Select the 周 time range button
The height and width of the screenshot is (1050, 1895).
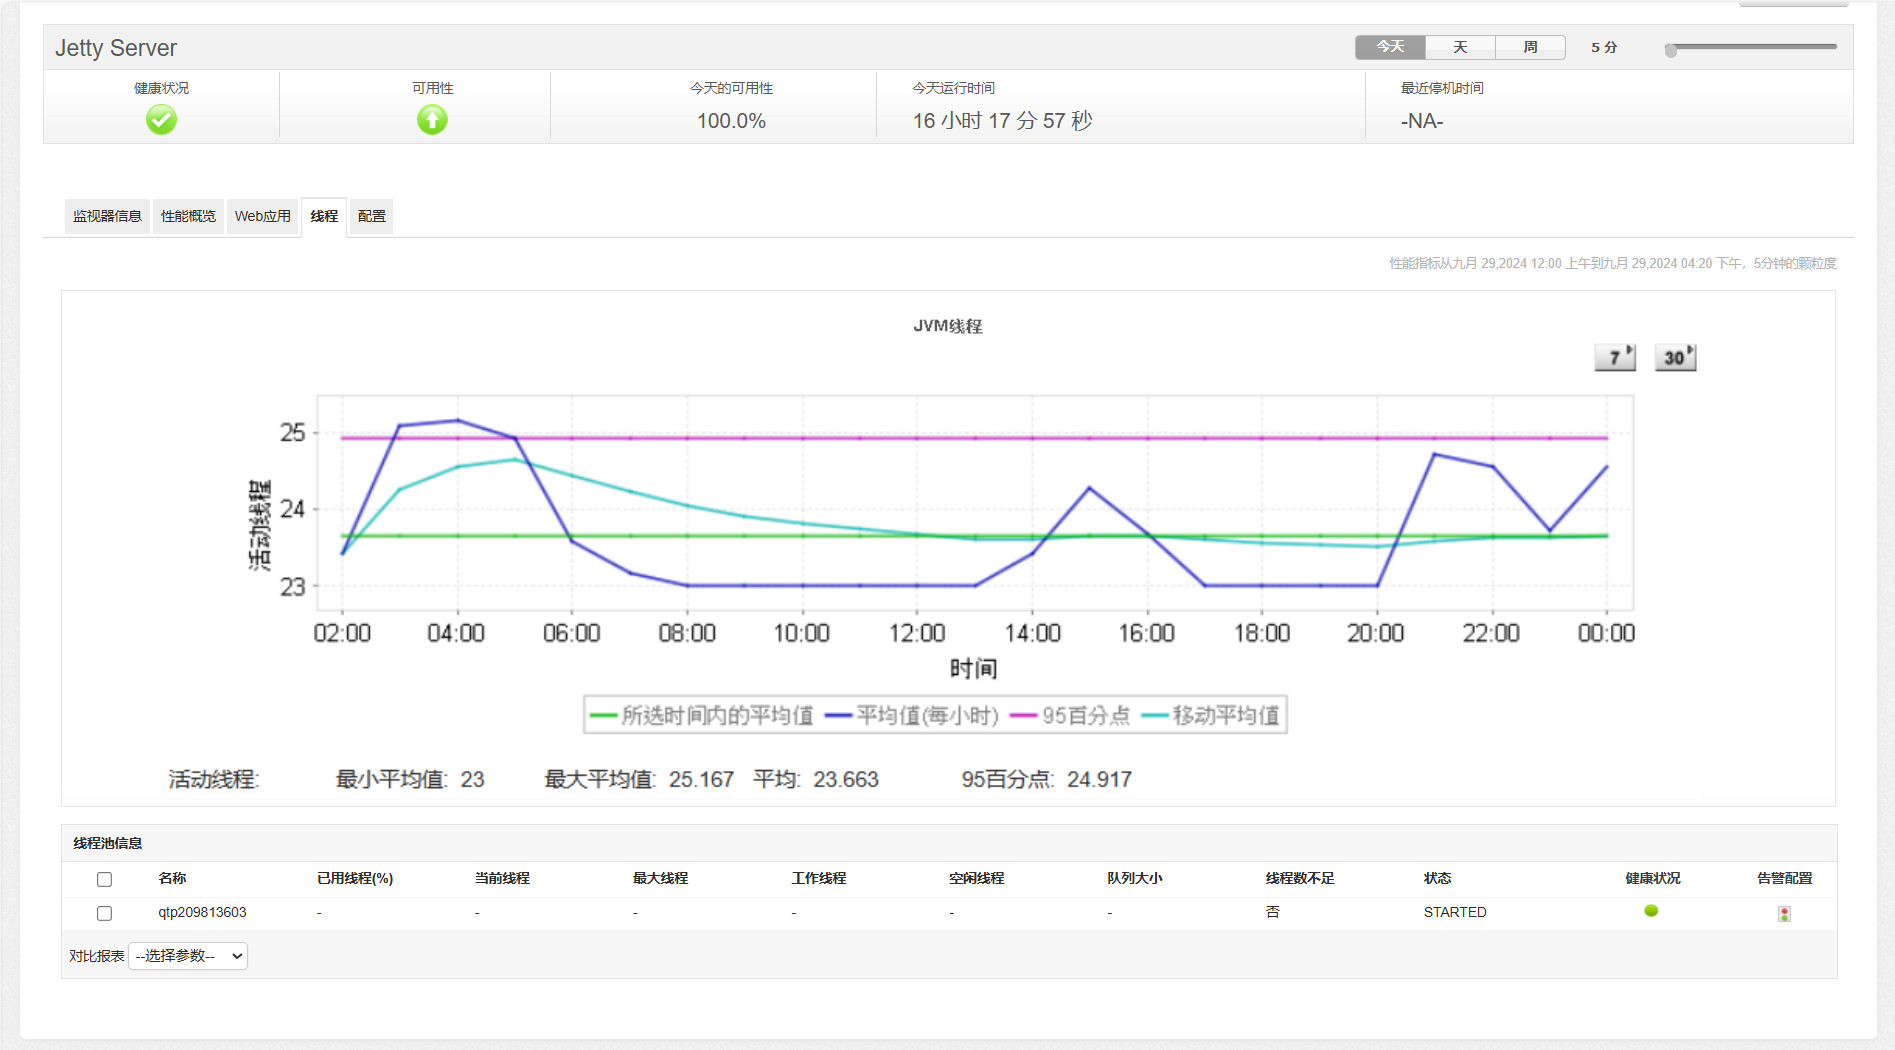(1530, 47)
